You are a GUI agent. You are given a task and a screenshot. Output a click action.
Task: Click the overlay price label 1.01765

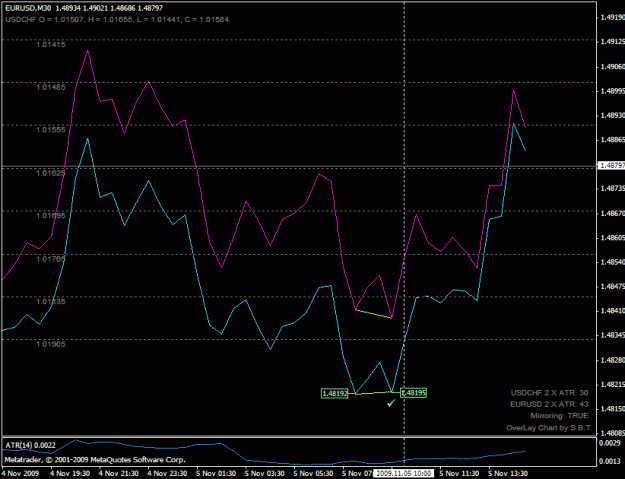click(51, 259)
